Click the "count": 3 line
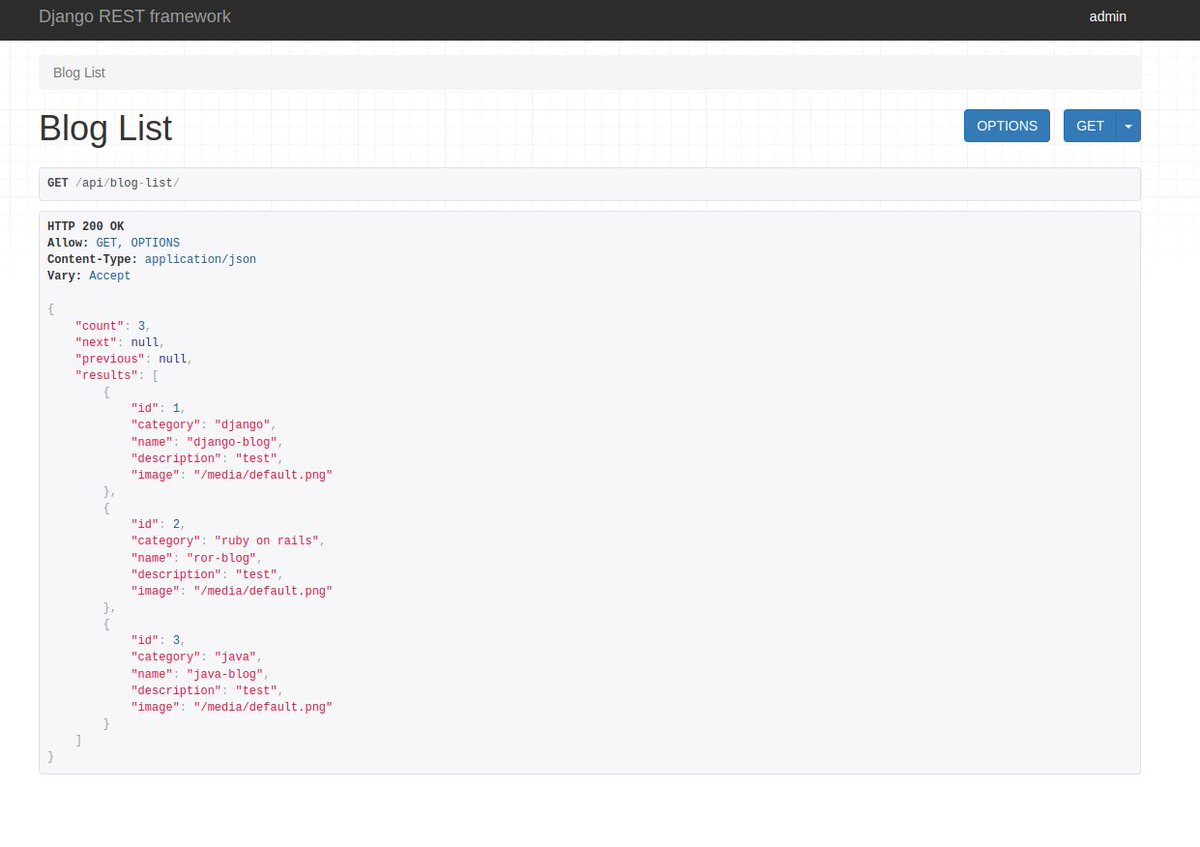This screenshot has height=847, width=1200. click(113, 326)
